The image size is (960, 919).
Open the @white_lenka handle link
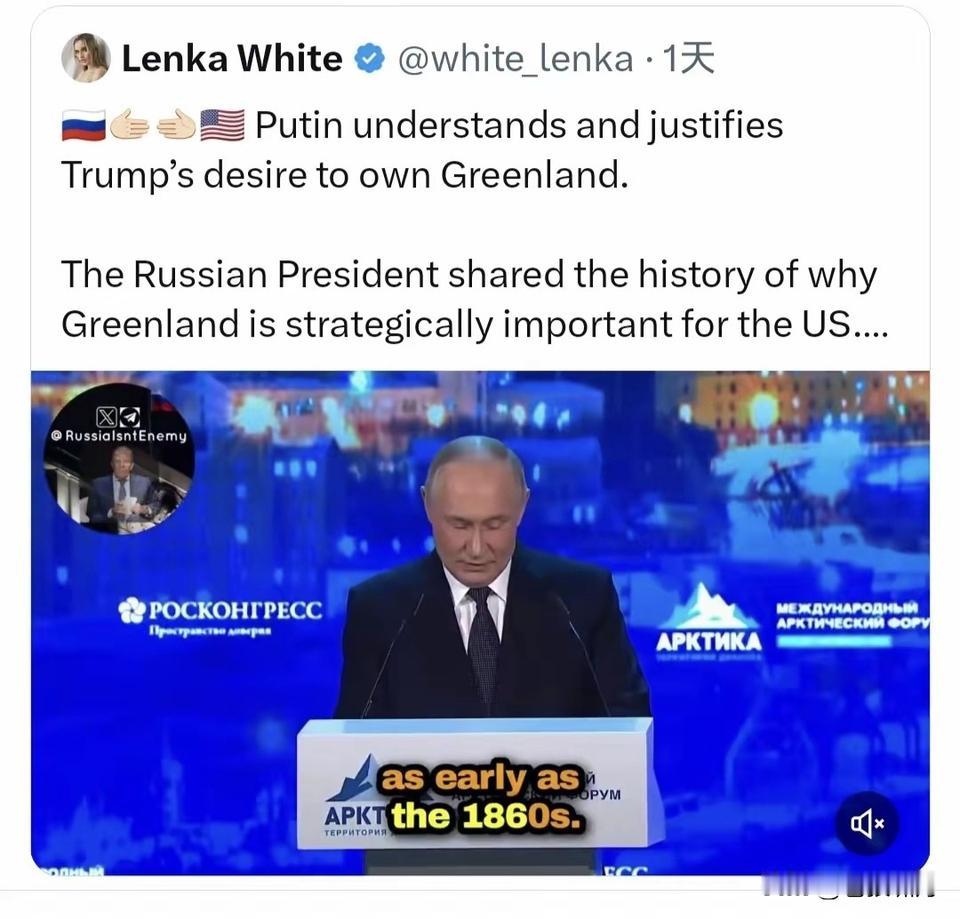pyautogui.click(x=516, y=59)
